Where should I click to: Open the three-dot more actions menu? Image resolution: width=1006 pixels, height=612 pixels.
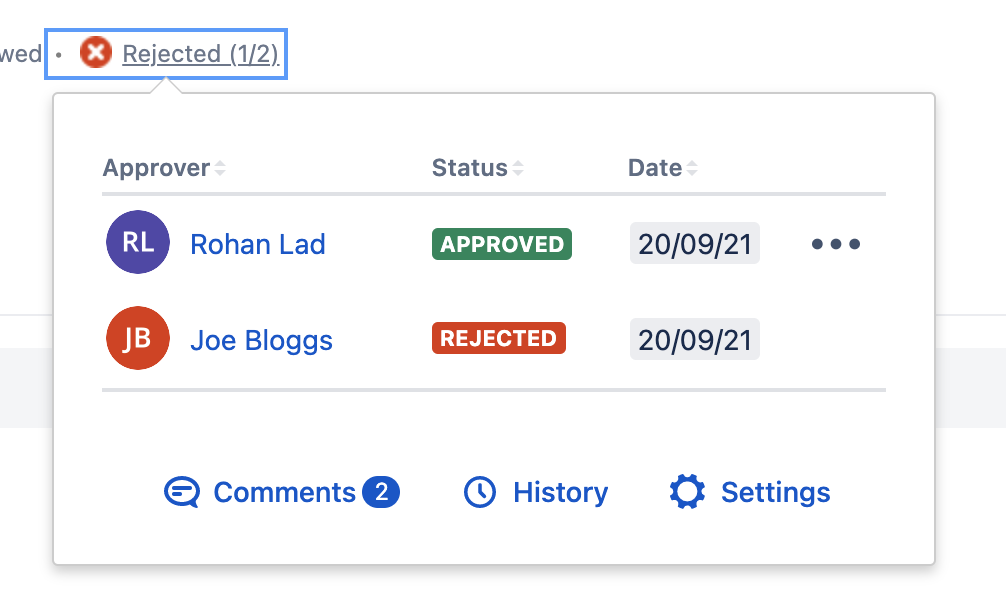click(836, 245)
